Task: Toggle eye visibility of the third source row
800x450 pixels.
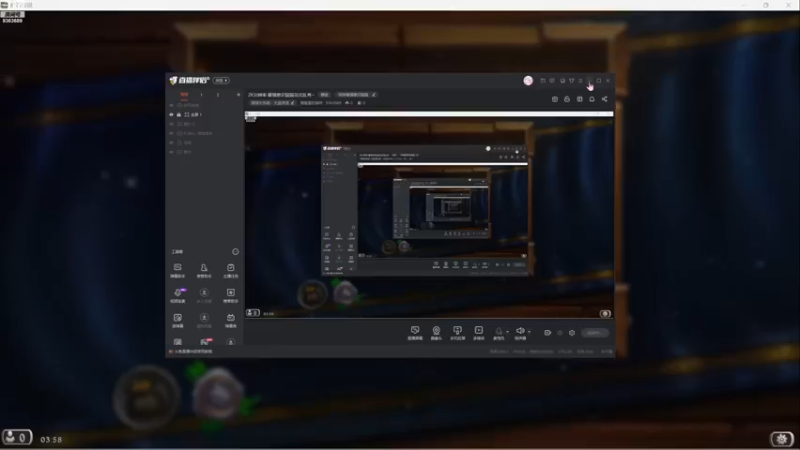Action: pos(171,124)
